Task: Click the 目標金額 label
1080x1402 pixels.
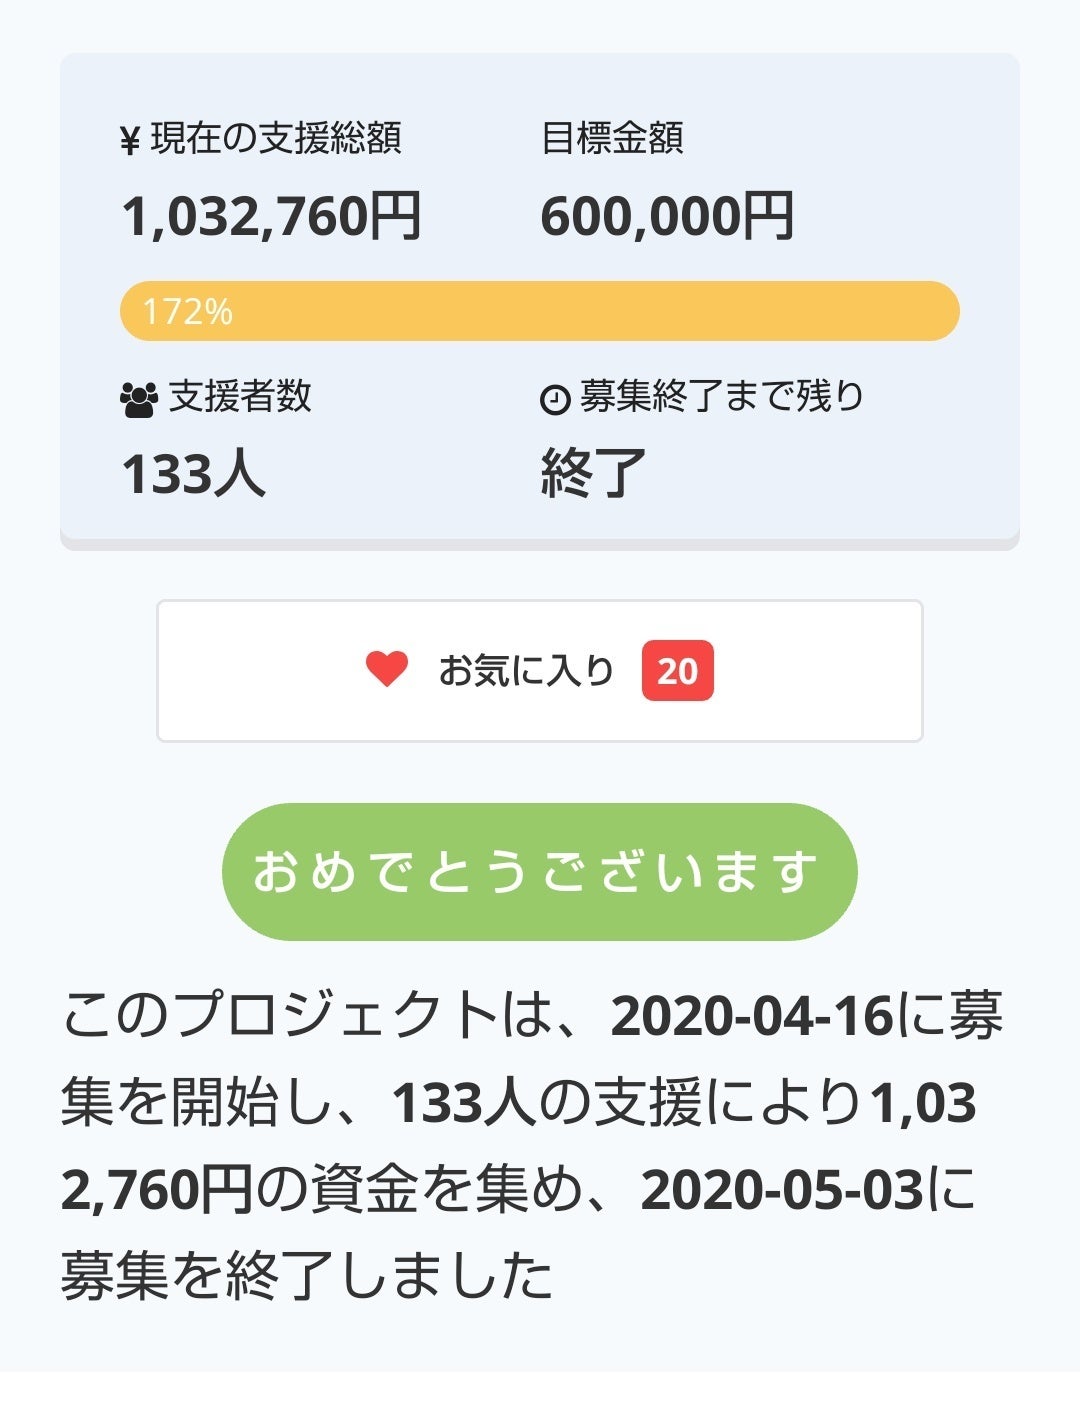Action: [x=612, y=138]
